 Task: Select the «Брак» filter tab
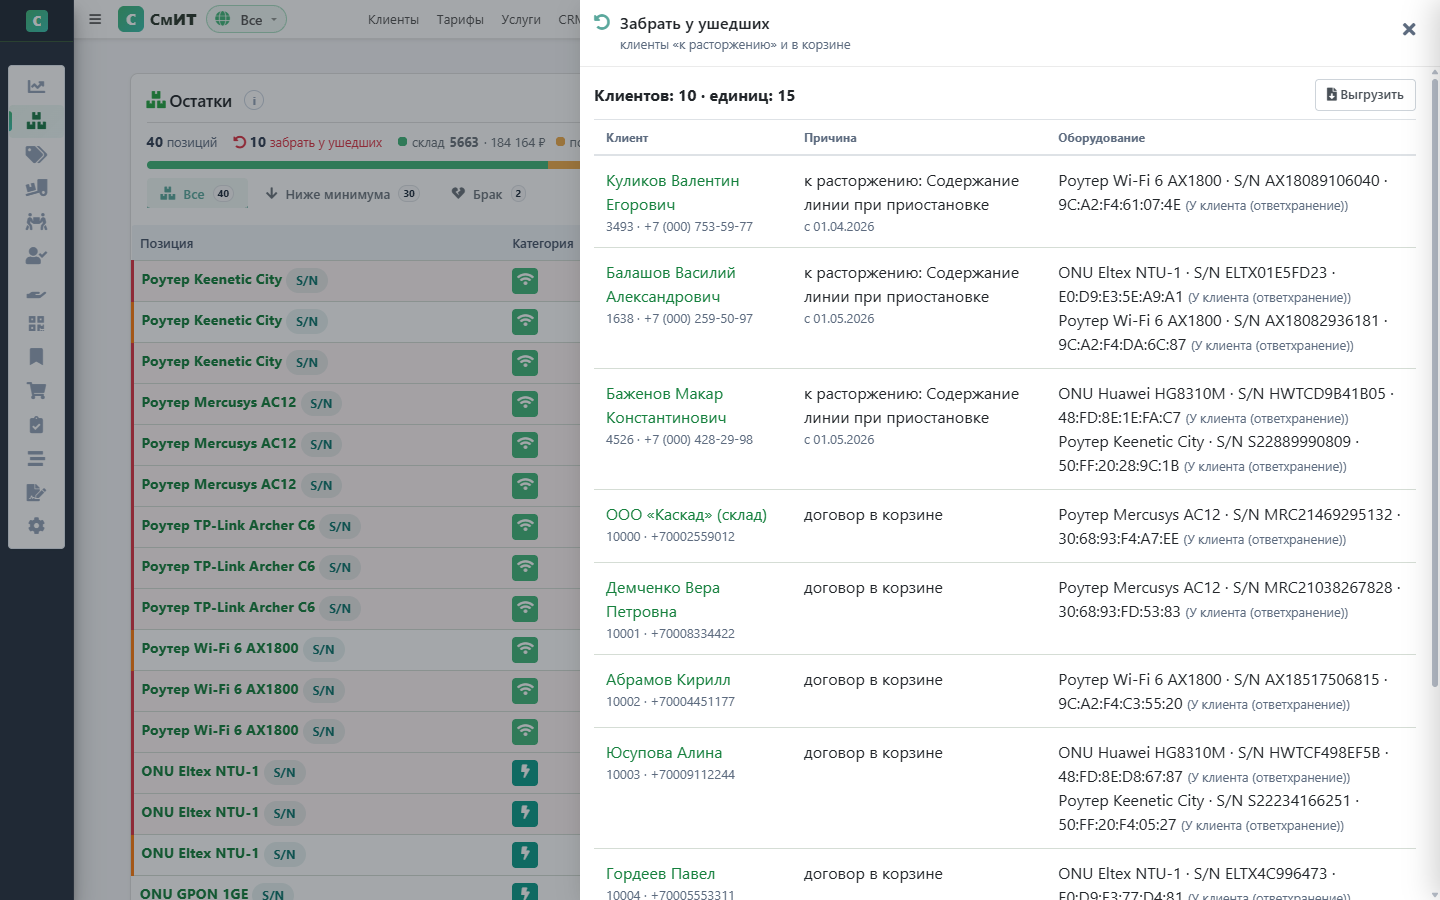(488, 194)
